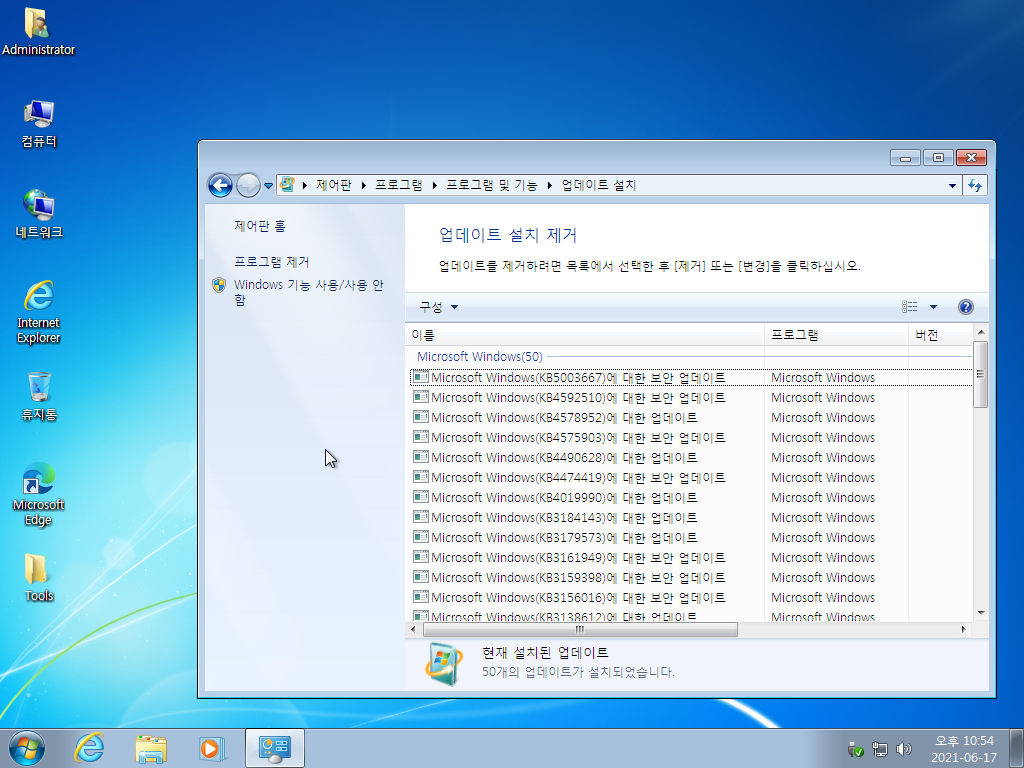Collapse the Microsoft Windows(50) group header
Screen dimensions: 1024x768
[x=480, y=357]
